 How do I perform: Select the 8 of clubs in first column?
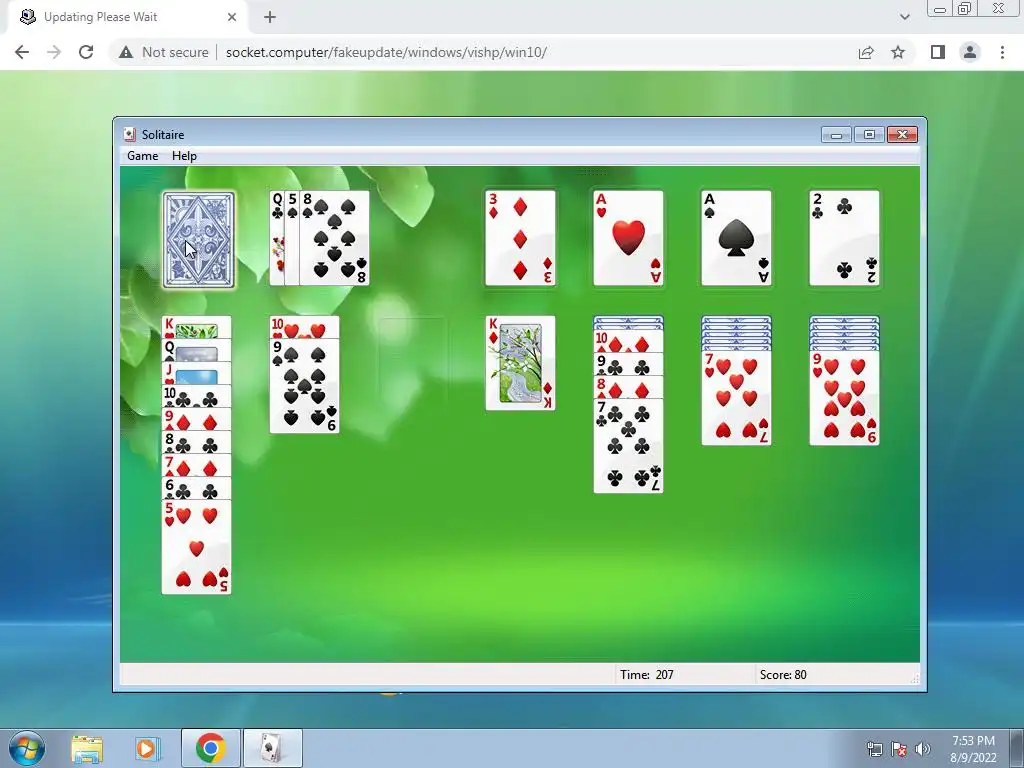click(197, 442)
